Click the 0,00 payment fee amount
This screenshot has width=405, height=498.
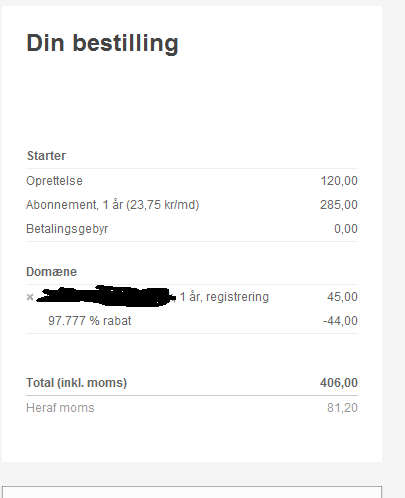pyautogui.click(x=346, y=229)
